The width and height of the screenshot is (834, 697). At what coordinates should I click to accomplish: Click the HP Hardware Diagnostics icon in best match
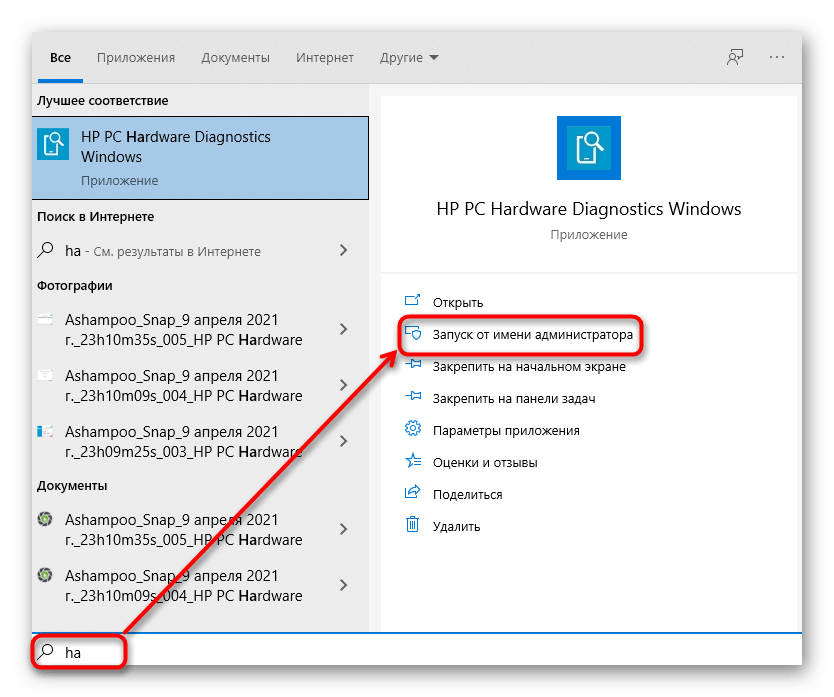(53, 145)
